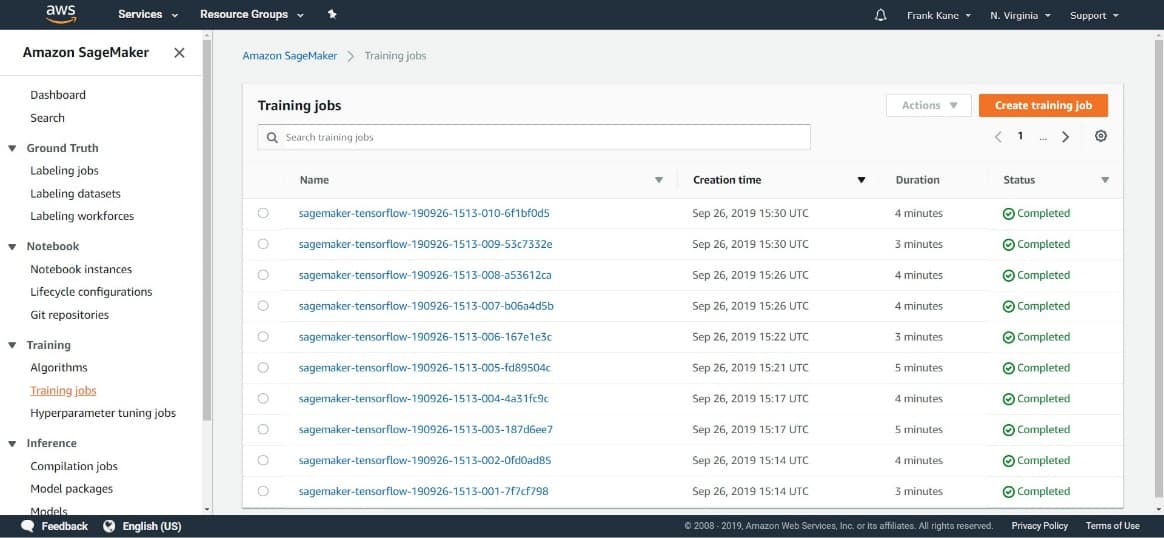
Task: Go to next page of training jobs
Action: pos(1065,137)
